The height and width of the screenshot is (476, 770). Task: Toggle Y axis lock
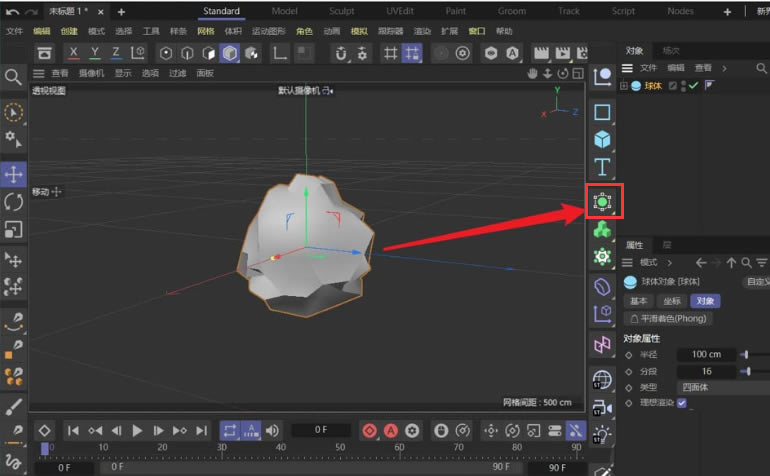tap(95, 53)
